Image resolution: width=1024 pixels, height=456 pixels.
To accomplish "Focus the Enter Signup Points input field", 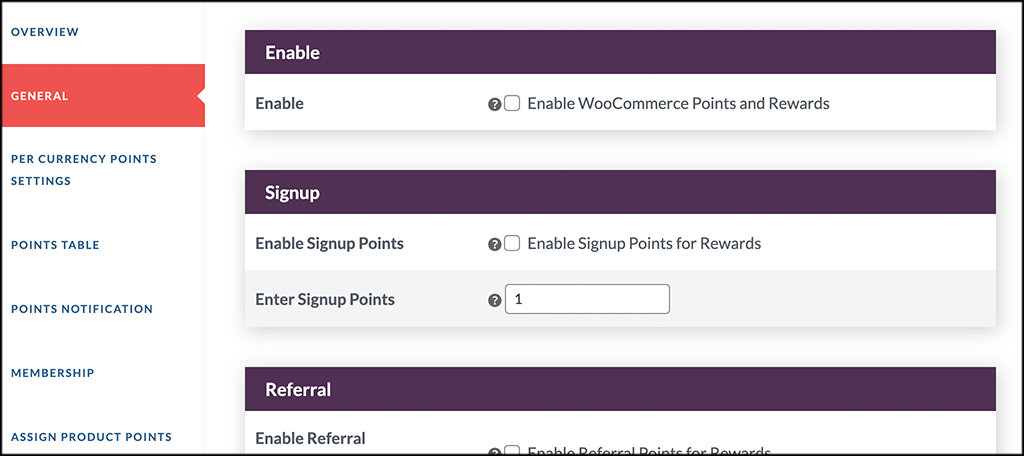I will 587,299.
